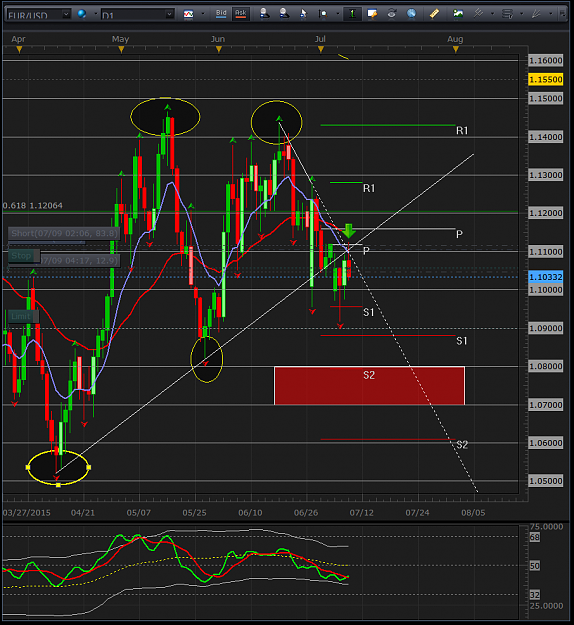Expand the chart type dropdown arrow
574x625 pixels.
coord(203,14)
